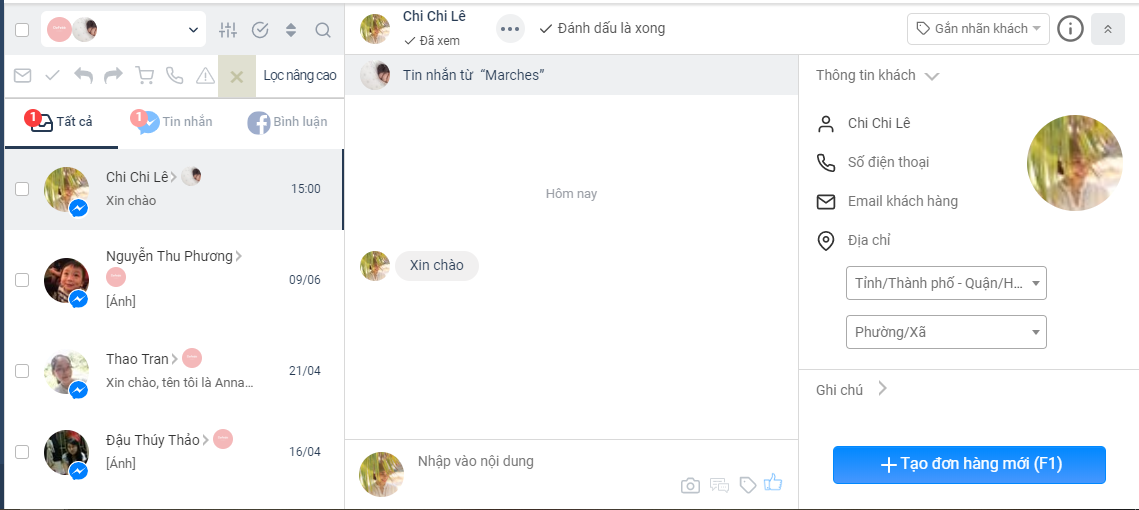Open the Tỉnh/Thành phố - Quận/Huyện dropdown

(946, 283)
